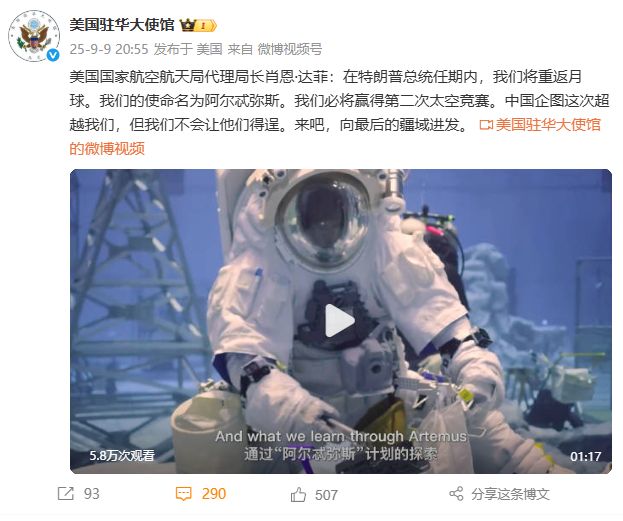The height and width of the screenshot is (521, 623).
Task: Click the US Embassy avatar image
Action: pyautogui.click(x=34, y=35)
